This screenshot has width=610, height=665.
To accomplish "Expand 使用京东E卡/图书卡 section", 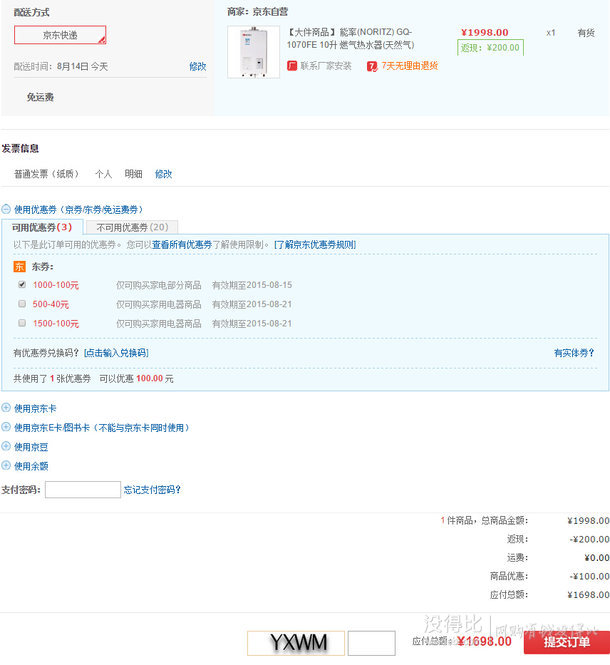I will [x=6, y=427].
